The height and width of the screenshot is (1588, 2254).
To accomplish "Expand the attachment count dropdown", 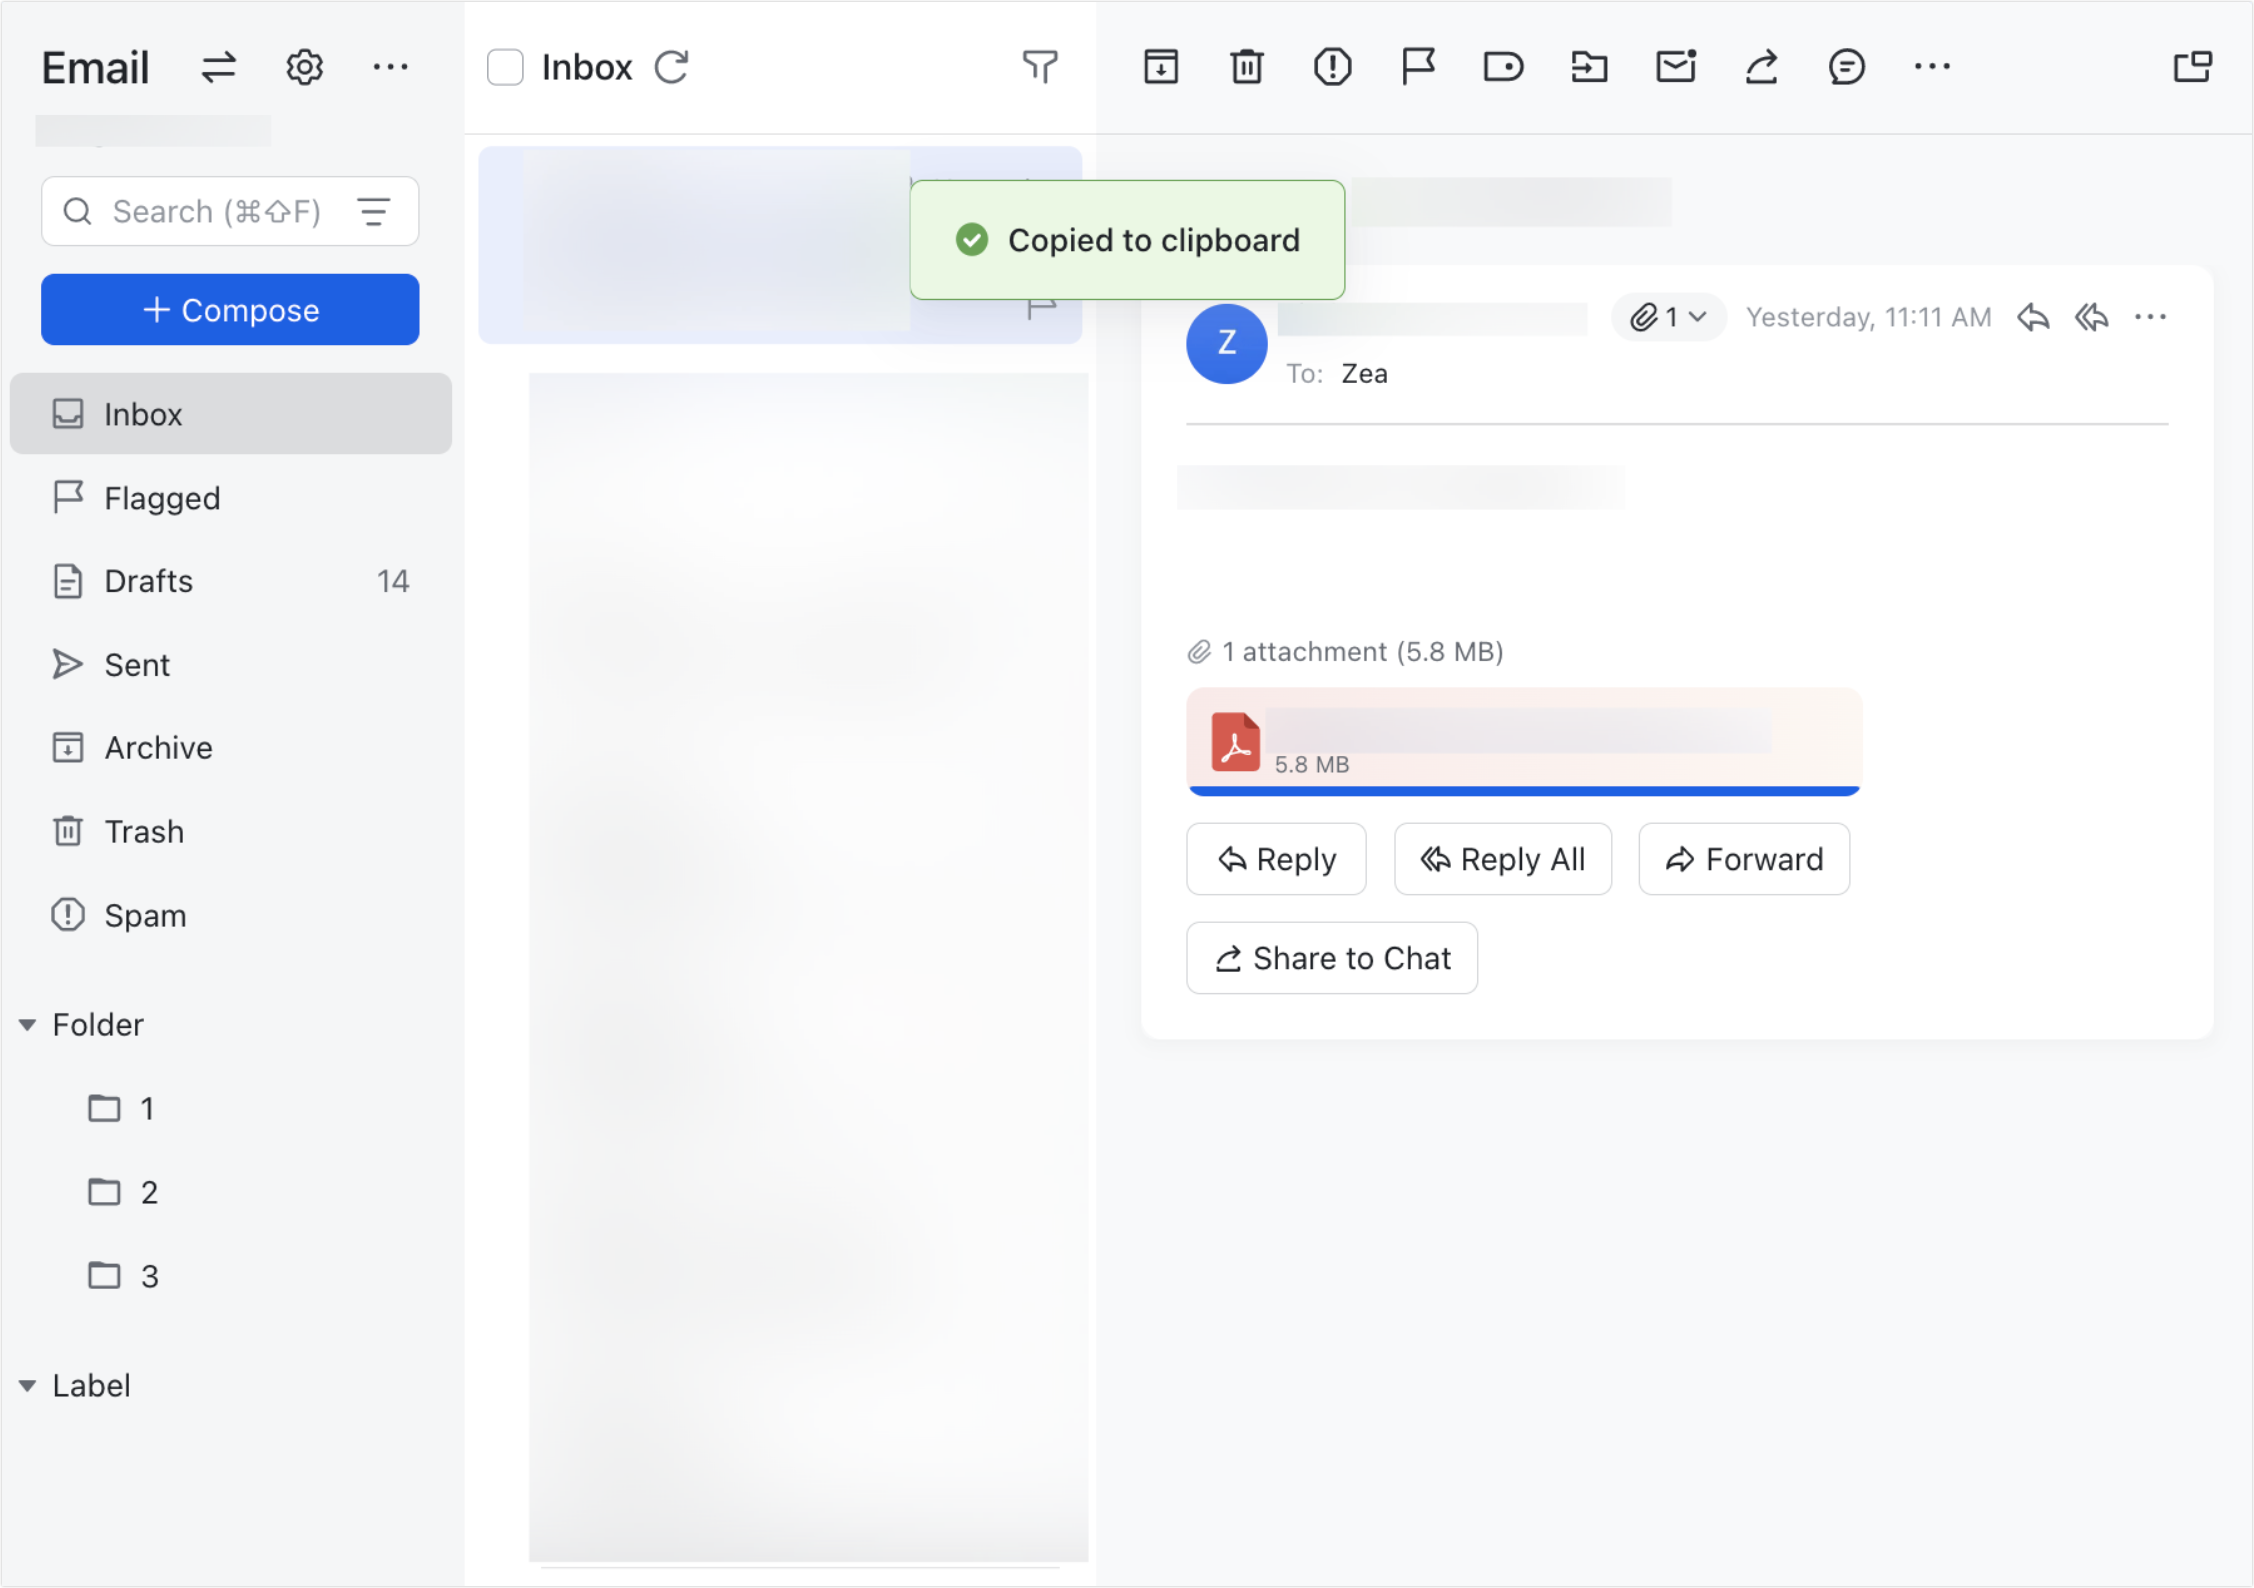I will [x=1668, y=317].
